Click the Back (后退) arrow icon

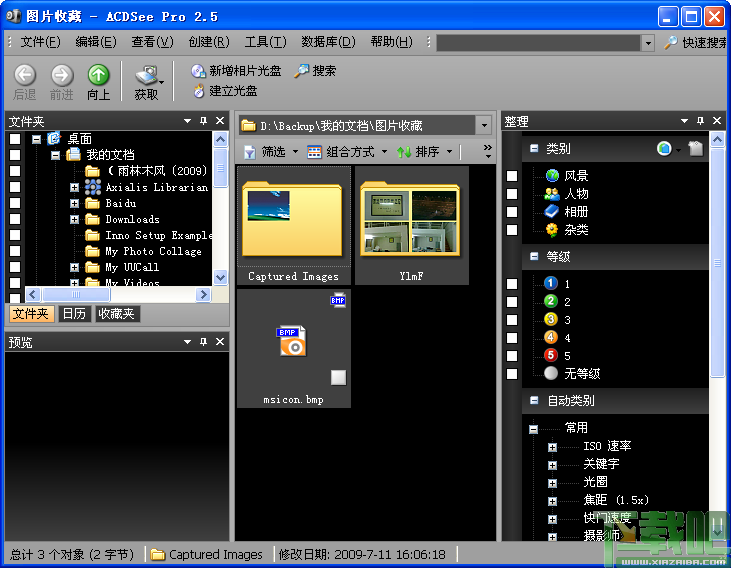click(x=24, y=75)
